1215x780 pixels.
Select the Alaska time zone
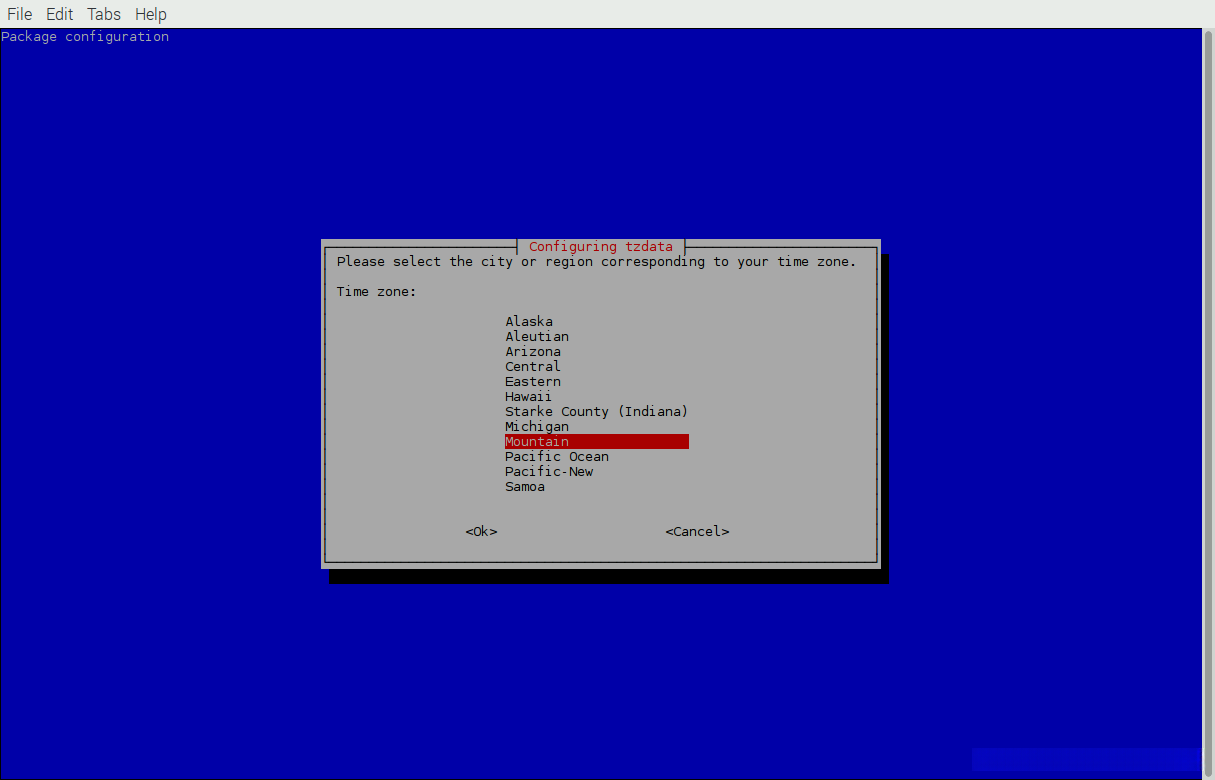point(529,322)
